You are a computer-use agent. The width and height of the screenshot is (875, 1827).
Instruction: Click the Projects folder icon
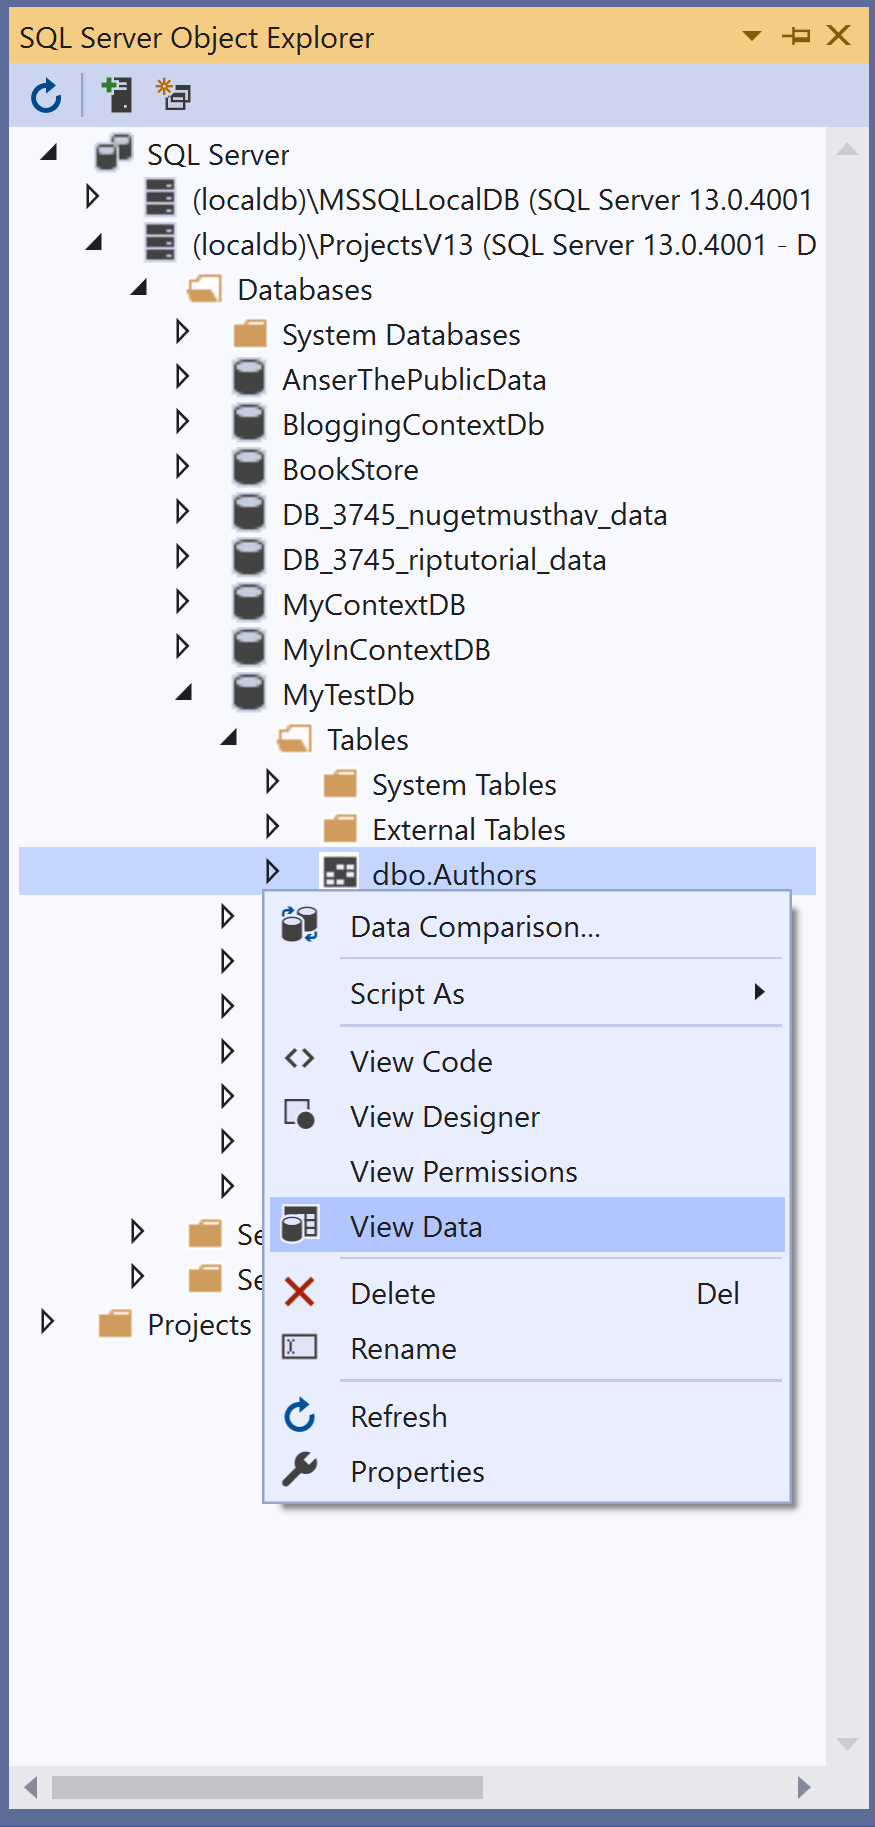pos(115,1324)
